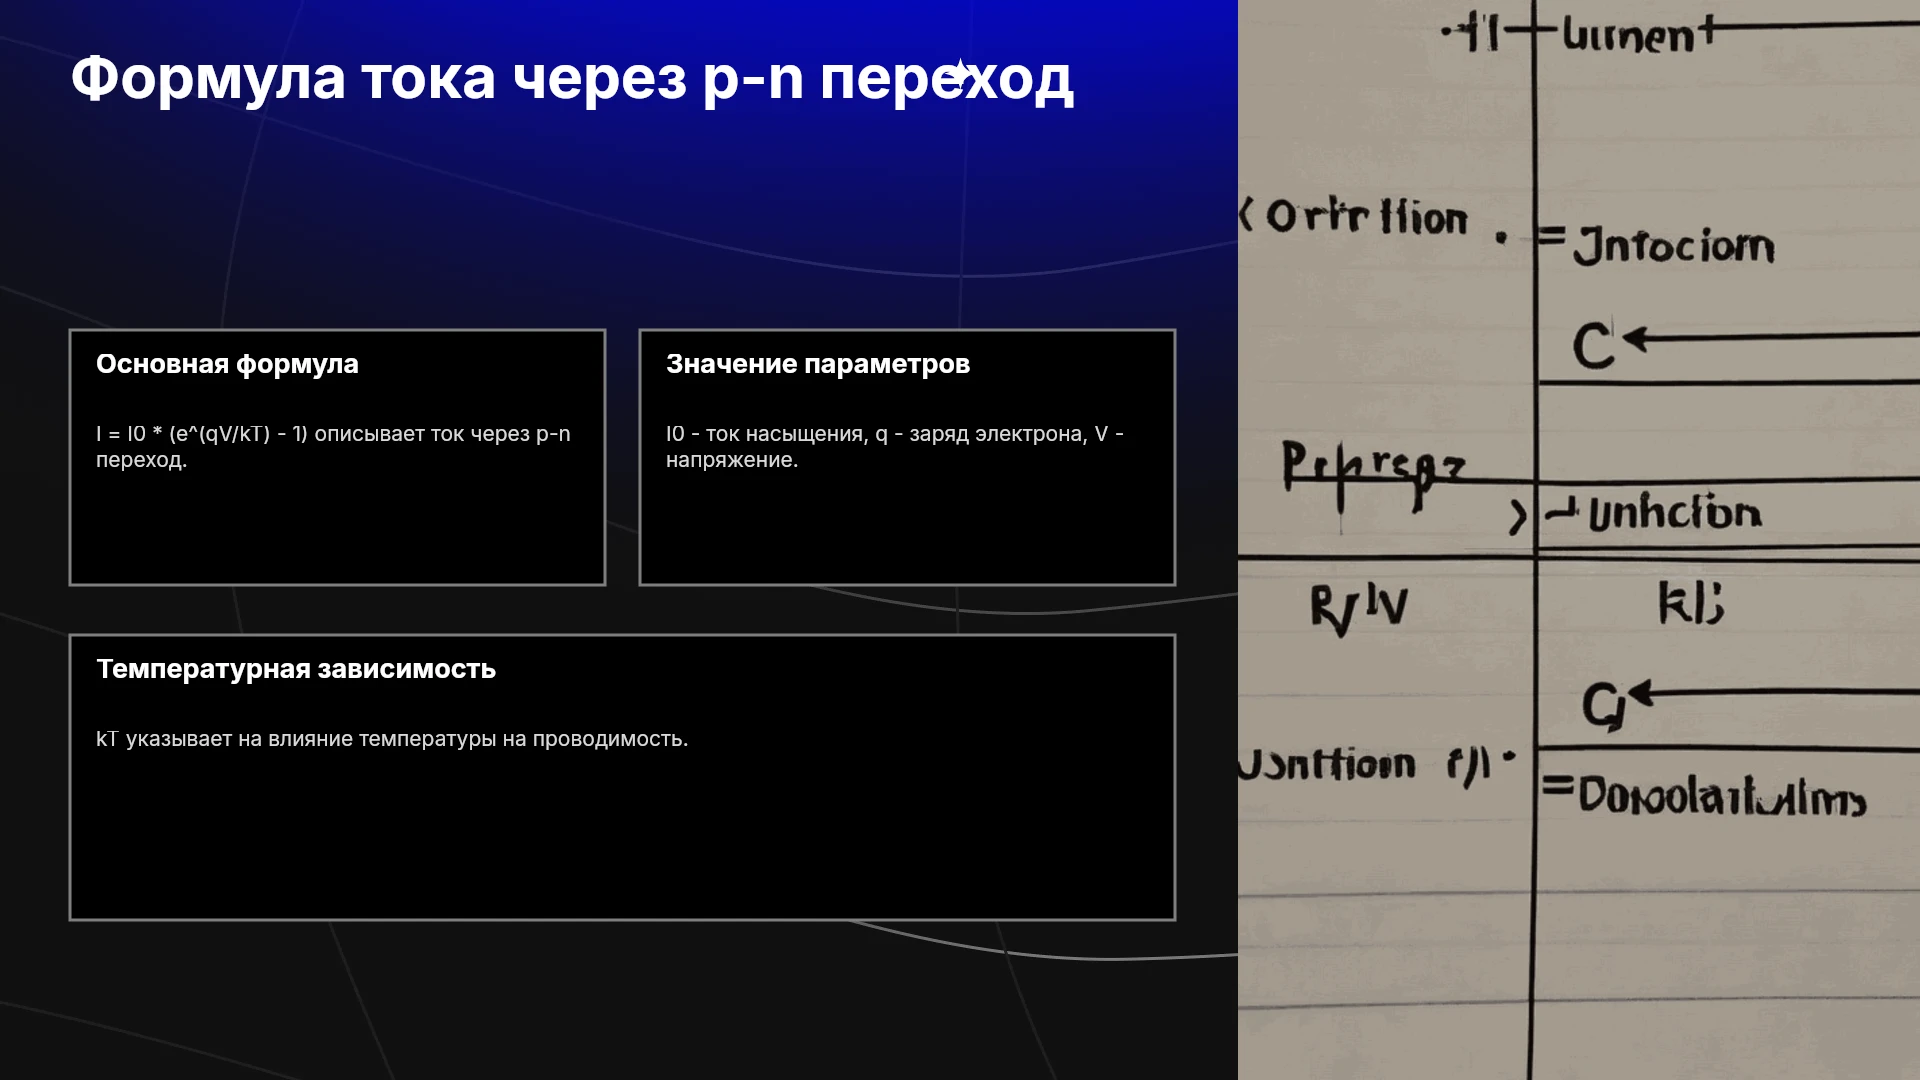Image resolution: width=1920 pixels, height=1080 pixels.
Task: Click empty area inside the 'Температурная зависимость' card
Action: pyautogui.click(x=622, y=840)
